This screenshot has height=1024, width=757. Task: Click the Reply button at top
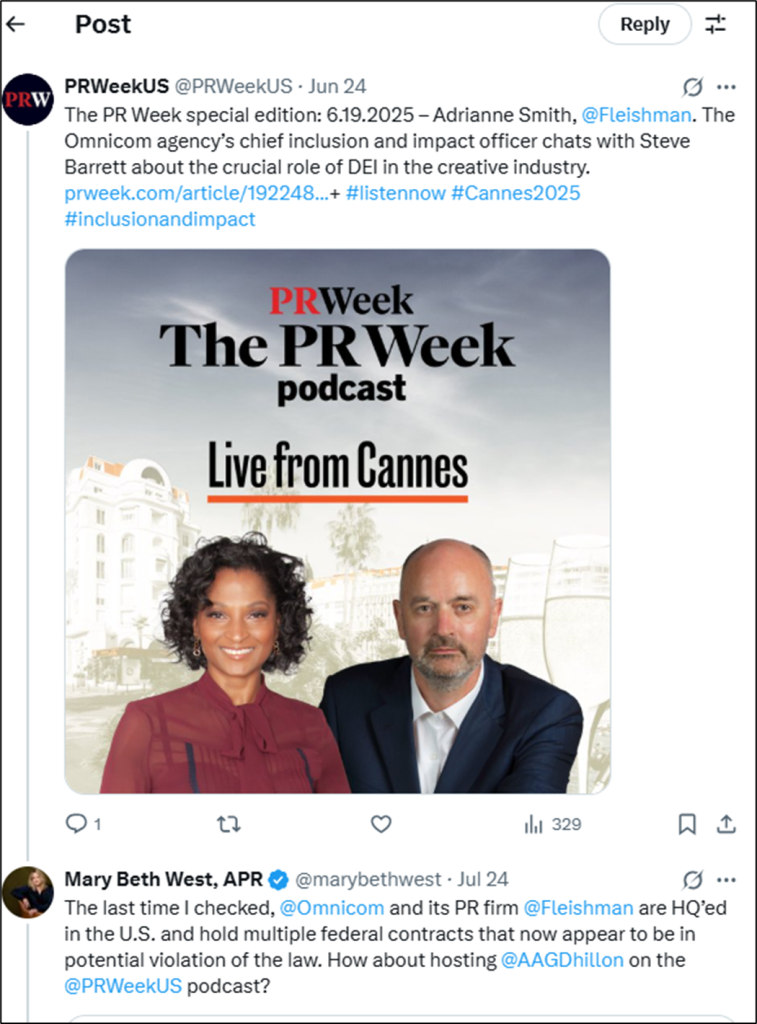(x=645, y=24)
